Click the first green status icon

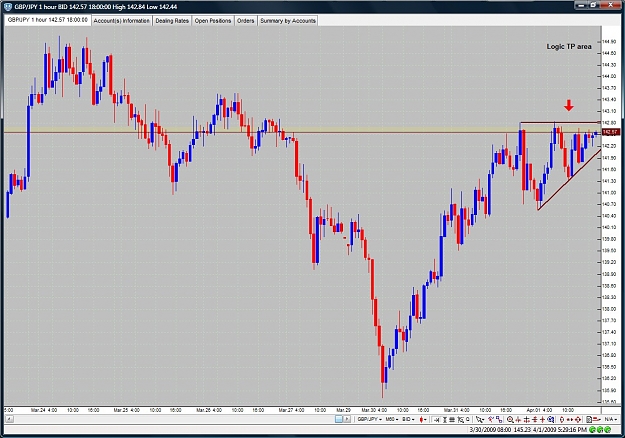point(593,430)
